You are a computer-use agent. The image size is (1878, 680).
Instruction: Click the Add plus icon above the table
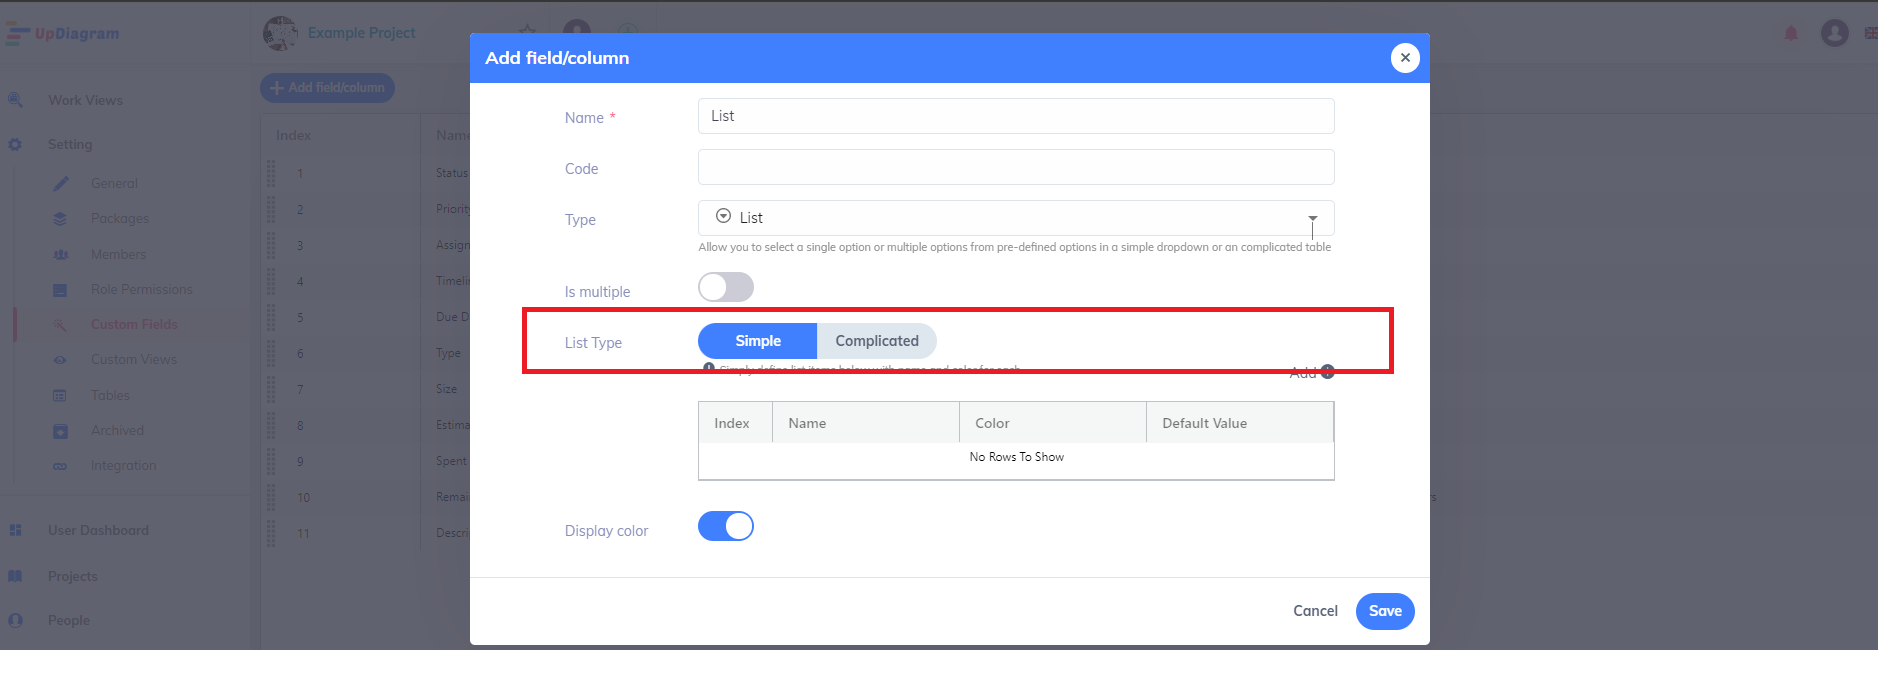pyautogui.click(x=1327, y=372)
